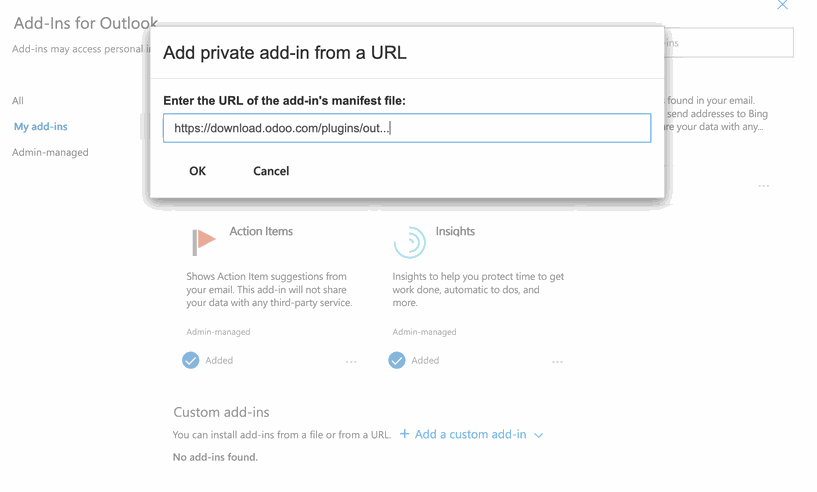Close the Add-Ins for Outlook window

(783, 5)
